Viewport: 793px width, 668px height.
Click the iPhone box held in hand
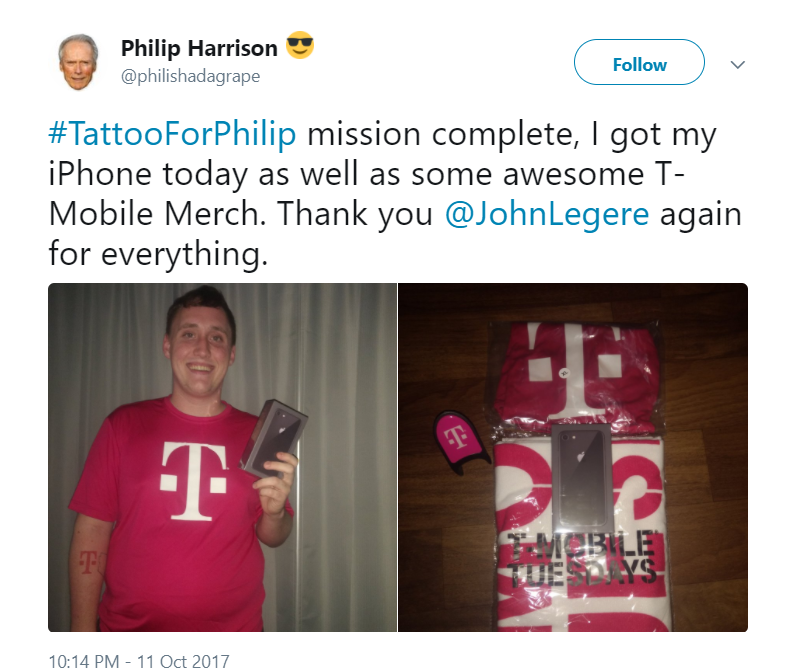tap(274, 438)
